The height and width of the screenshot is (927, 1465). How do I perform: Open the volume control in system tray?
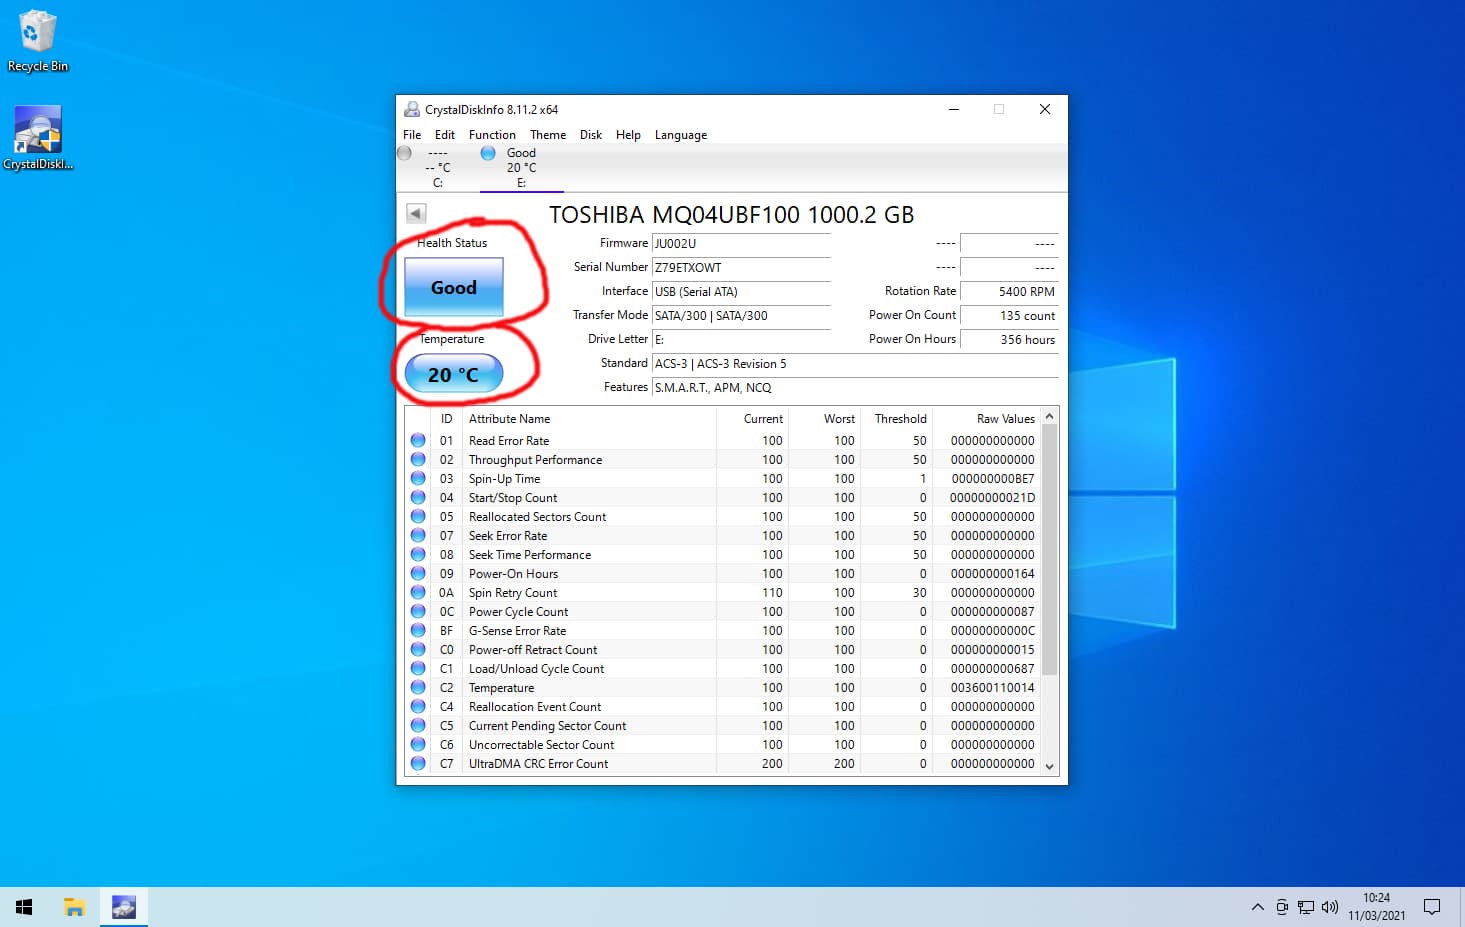tap(1329, 907)
